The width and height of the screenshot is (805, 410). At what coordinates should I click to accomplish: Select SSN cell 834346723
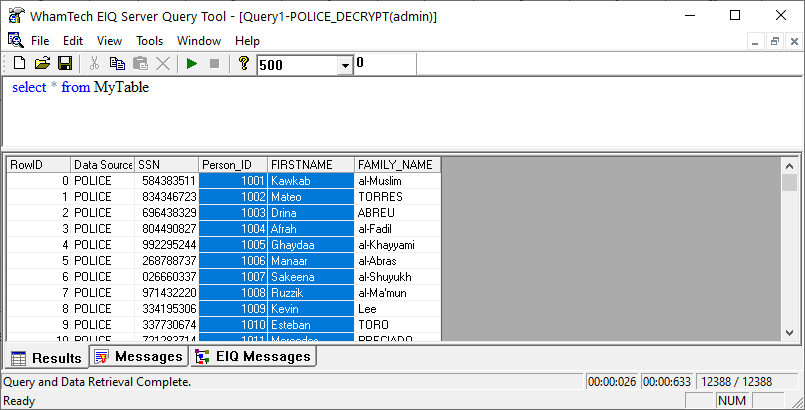pyautogui.click(x=166, y=197)
